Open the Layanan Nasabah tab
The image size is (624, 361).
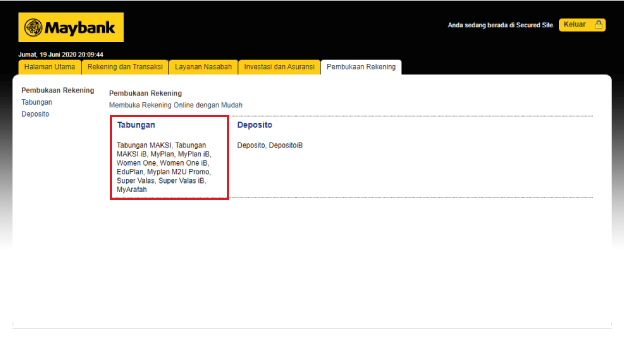tap(203, 67)
